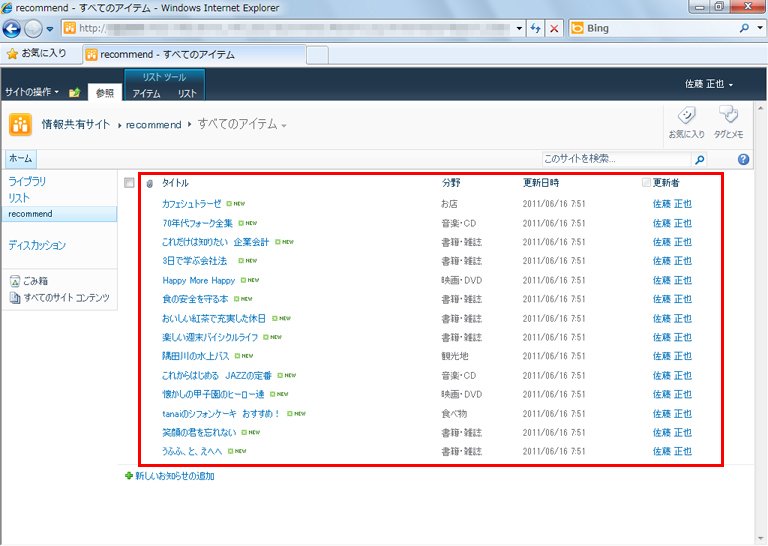Image resolution: width=768 pixels, height=546 pixels.
Task: Click the site search magnifier icon
Action: (x=699, y=159)
